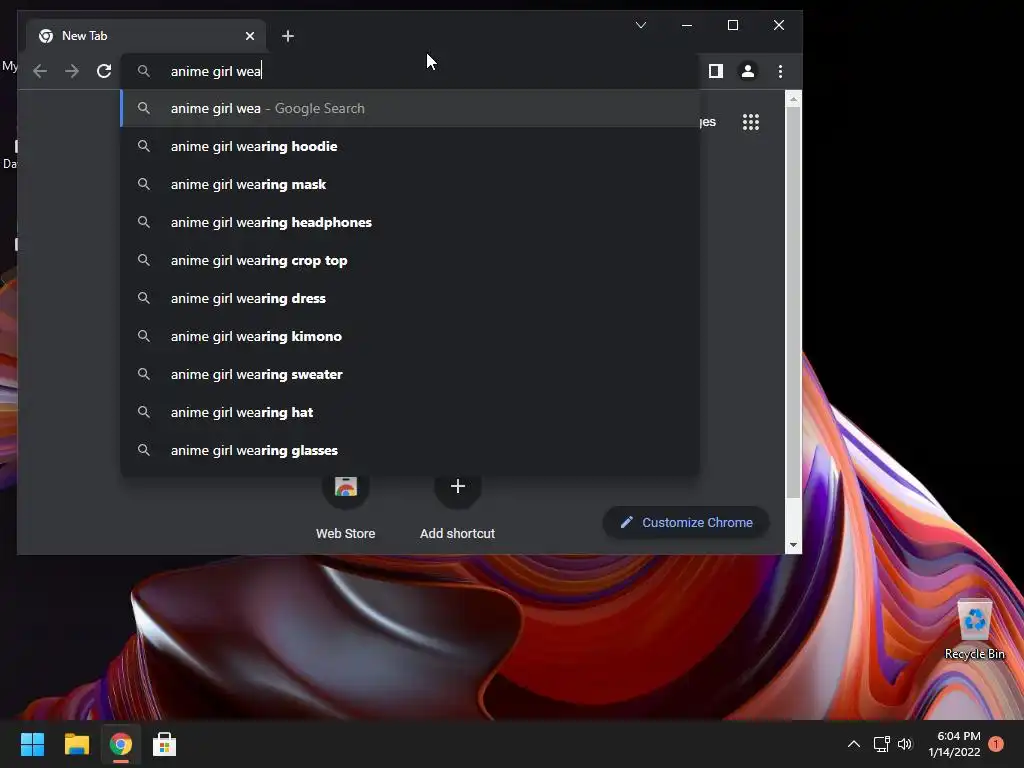This screenshot has height=768, width=1024.
Task: Open the clock showing 6:04 PM
Action: 955,744
